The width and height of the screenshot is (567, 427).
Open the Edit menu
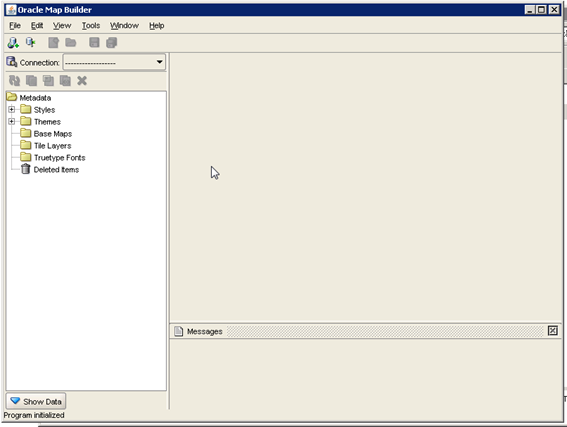pyautogui.click(x=37, y=26)
